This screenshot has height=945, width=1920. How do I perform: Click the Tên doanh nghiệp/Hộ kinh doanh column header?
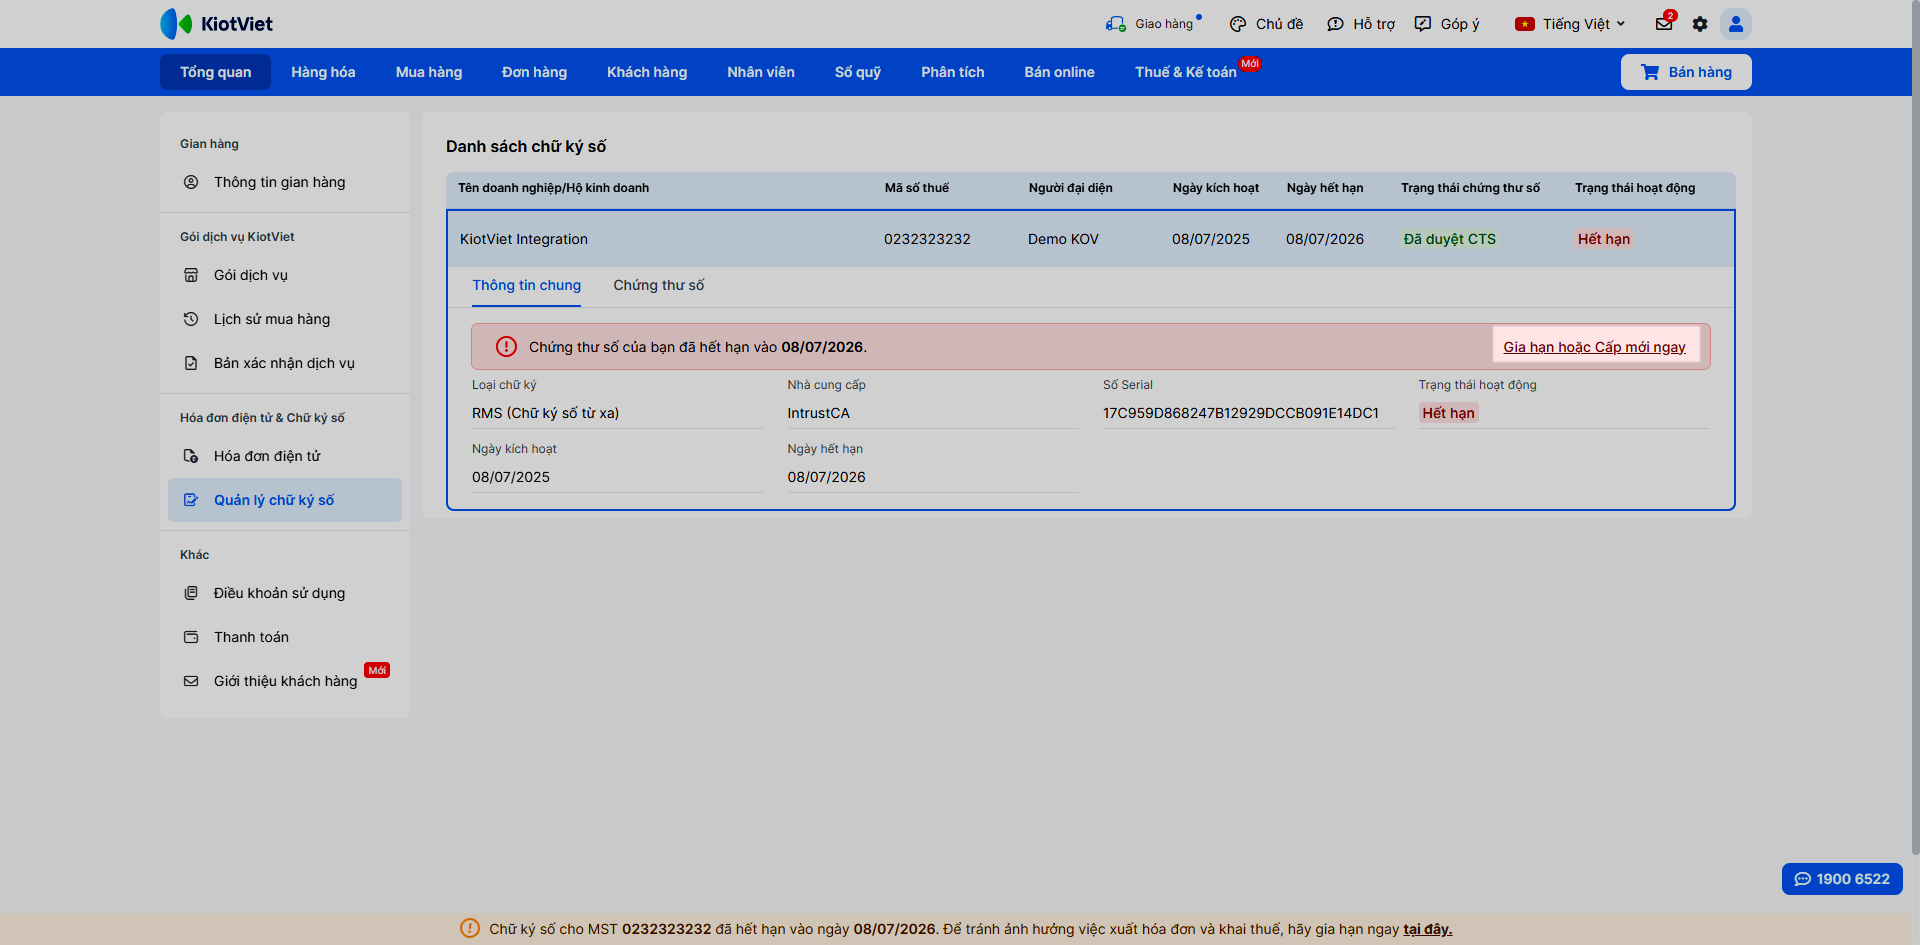point(553,188)
